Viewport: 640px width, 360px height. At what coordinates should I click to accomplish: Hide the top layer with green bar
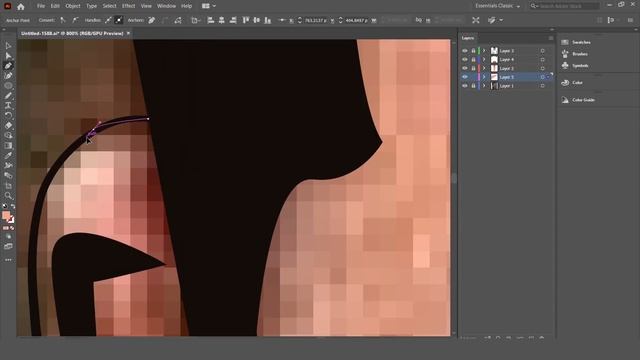pyautogui.click(x=464, y=51)
